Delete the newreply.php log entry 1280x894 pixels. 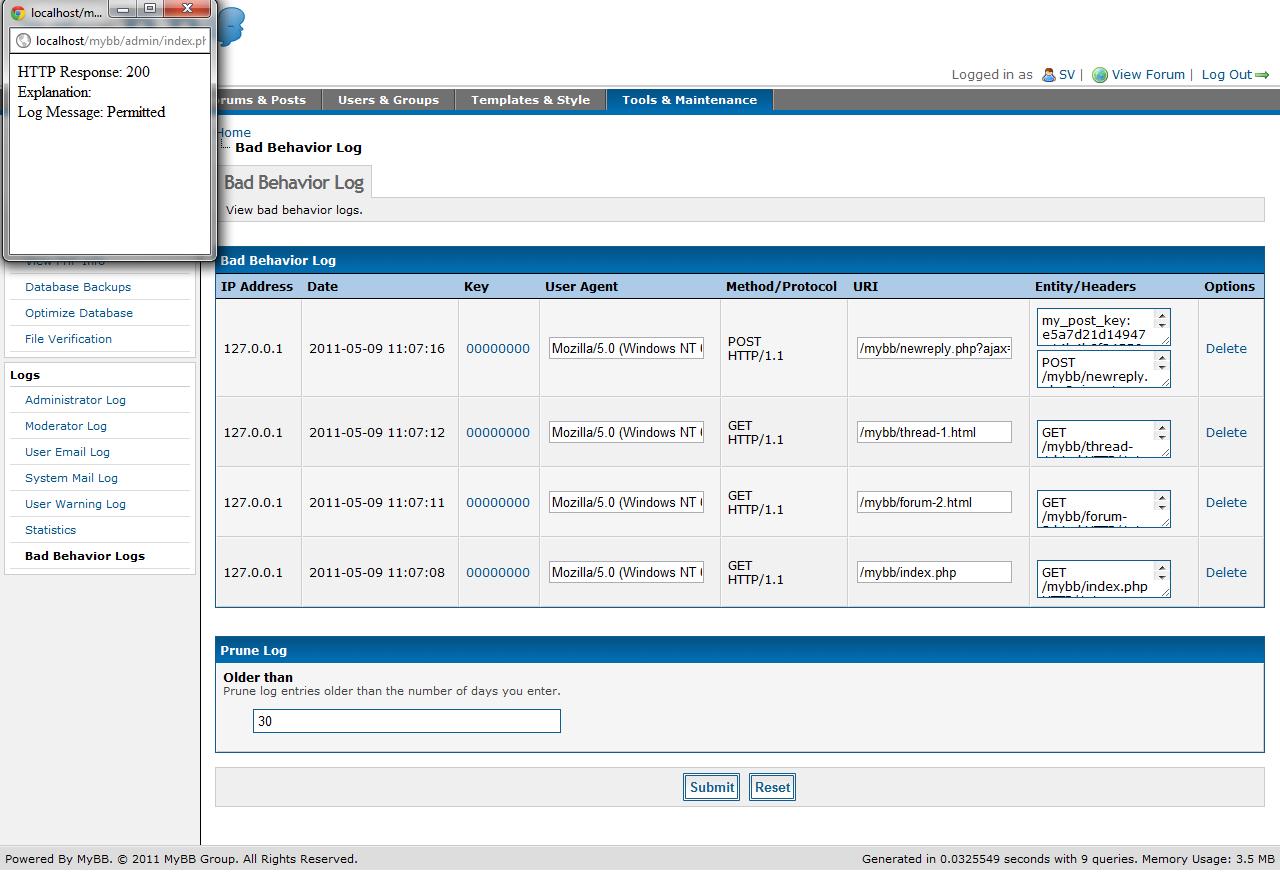click(x=1226, y=349)
